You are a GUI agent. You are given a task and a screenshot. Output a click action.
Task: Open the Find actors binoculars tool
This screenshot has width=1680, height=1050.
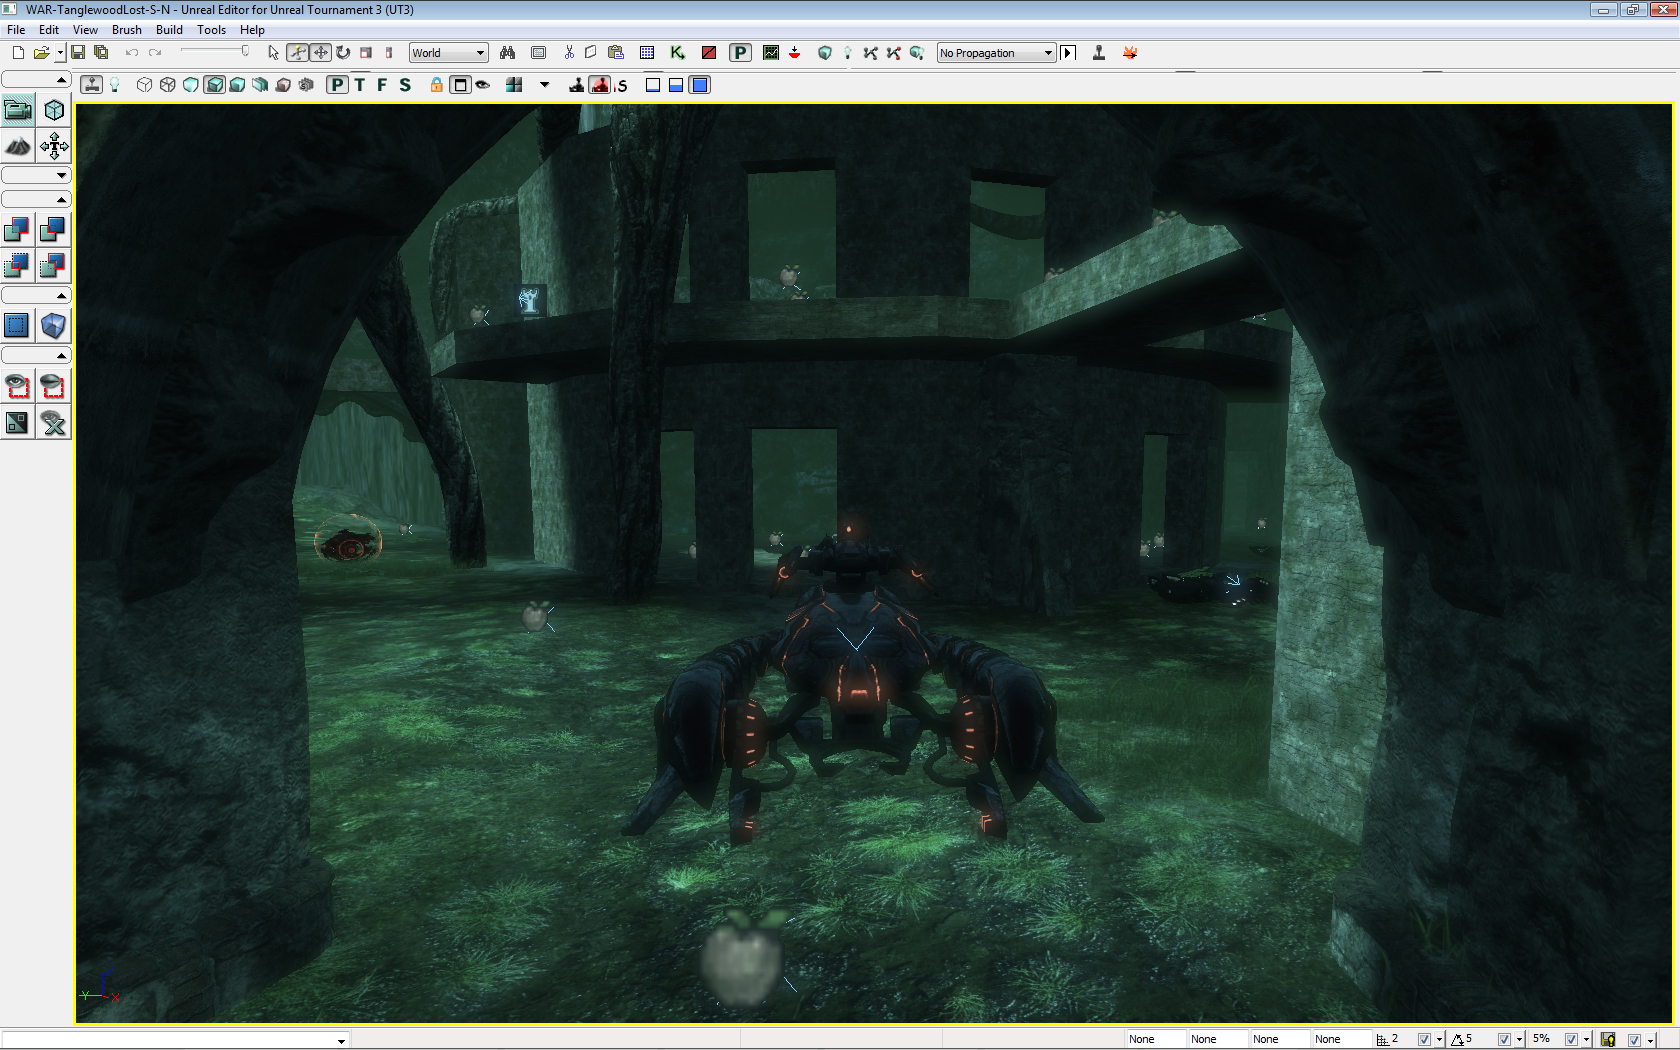pos(508,53)
